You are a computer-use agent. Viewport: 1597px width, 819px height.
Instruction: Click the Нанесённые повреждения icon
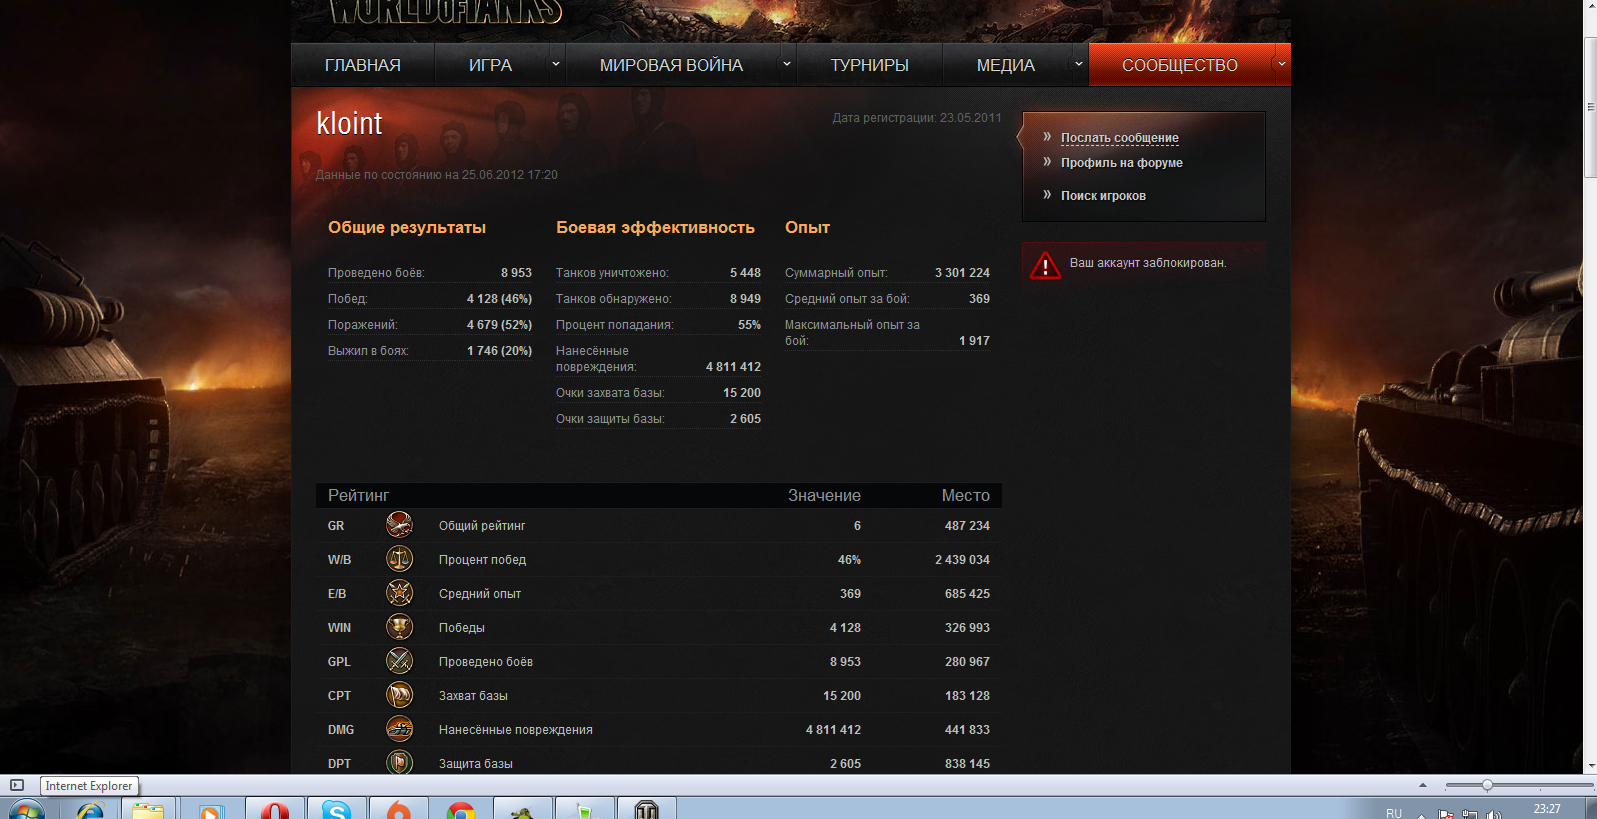[x=399, y=728]
